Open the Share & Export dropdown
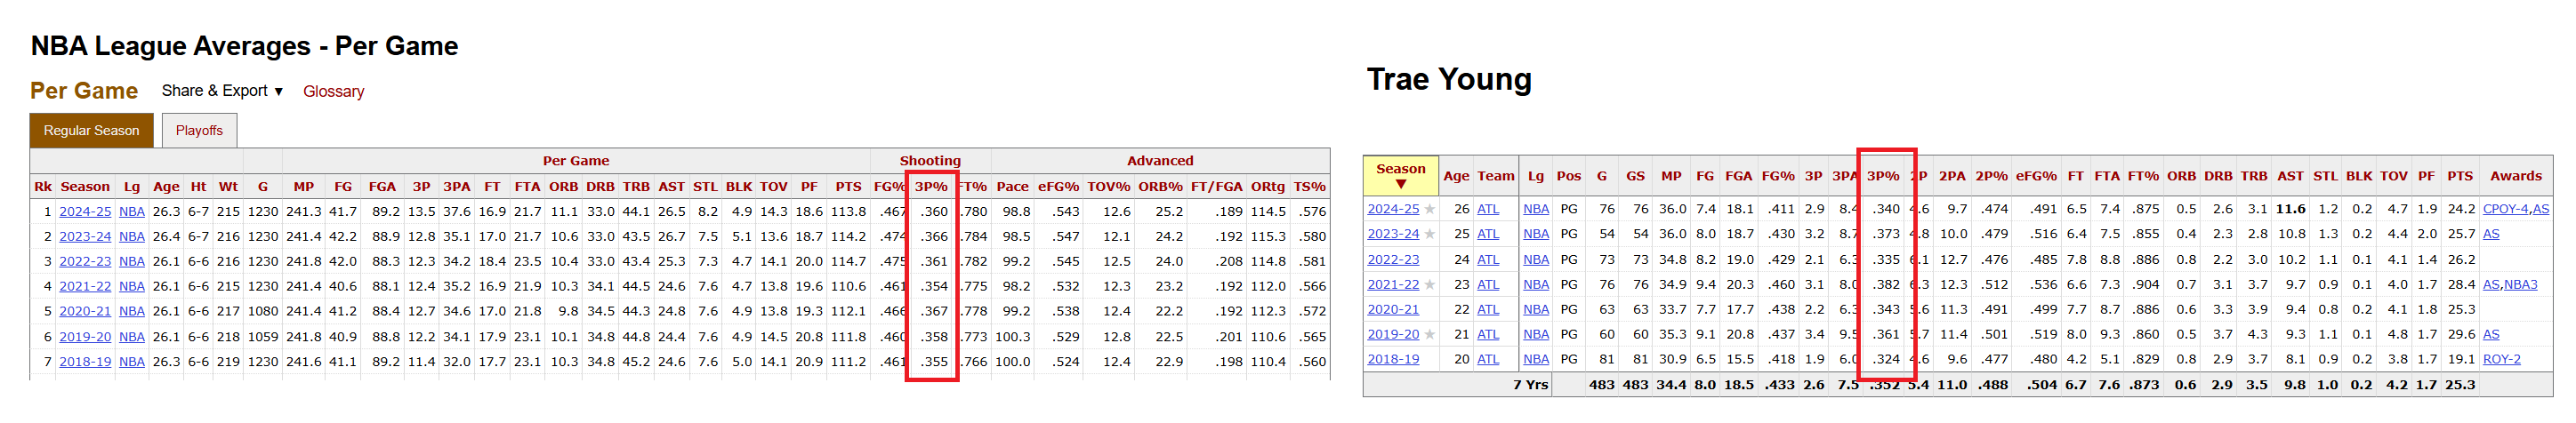This screenshot has width=2576, height=423. click(x=222, y=91)
